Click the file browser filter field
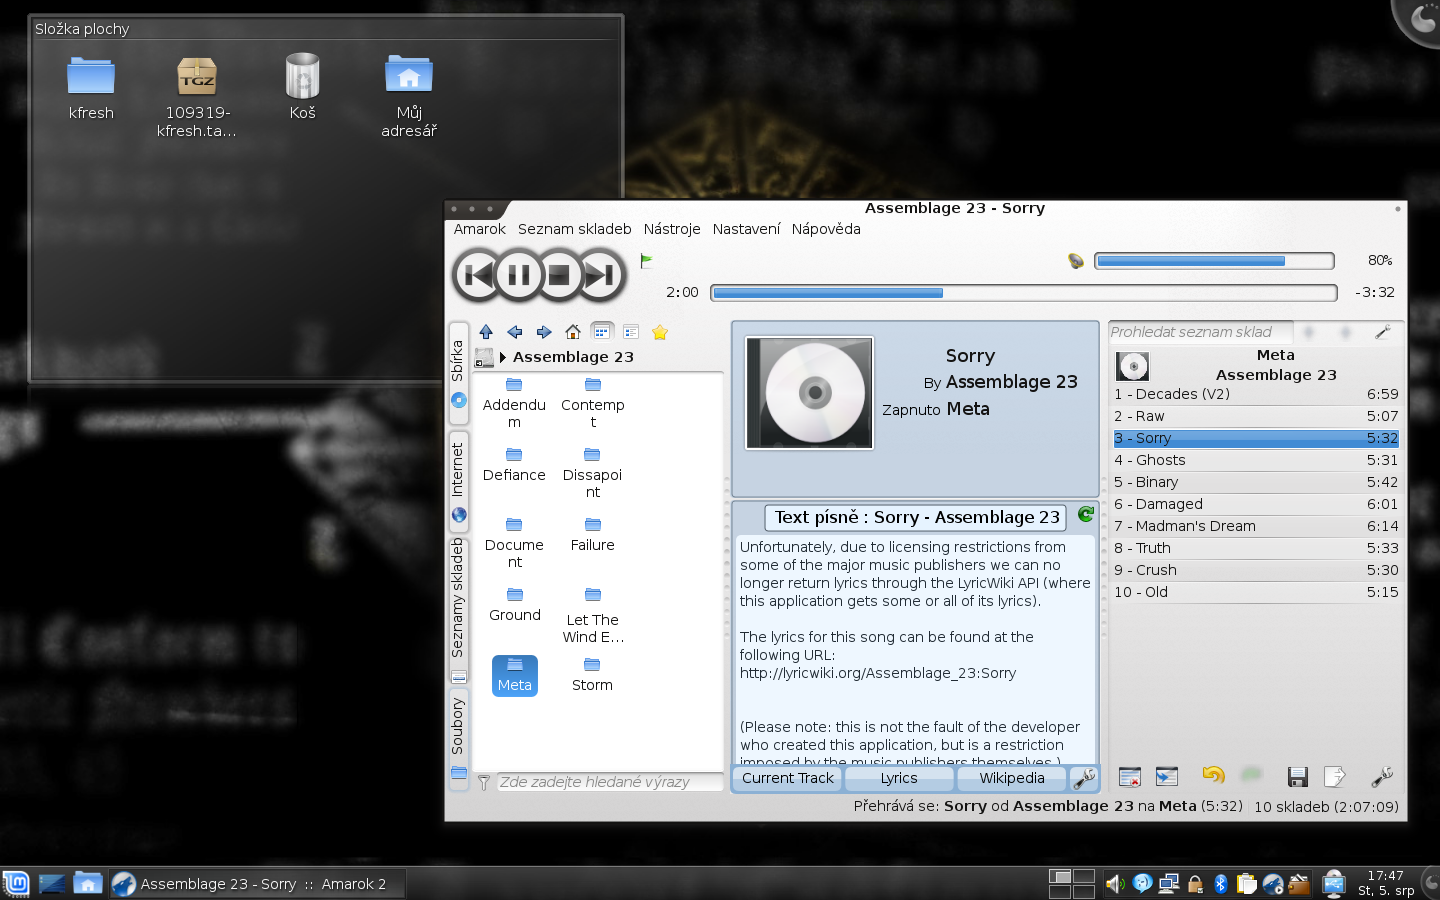This screenshot has height=900, width=1440. [610, 782]
